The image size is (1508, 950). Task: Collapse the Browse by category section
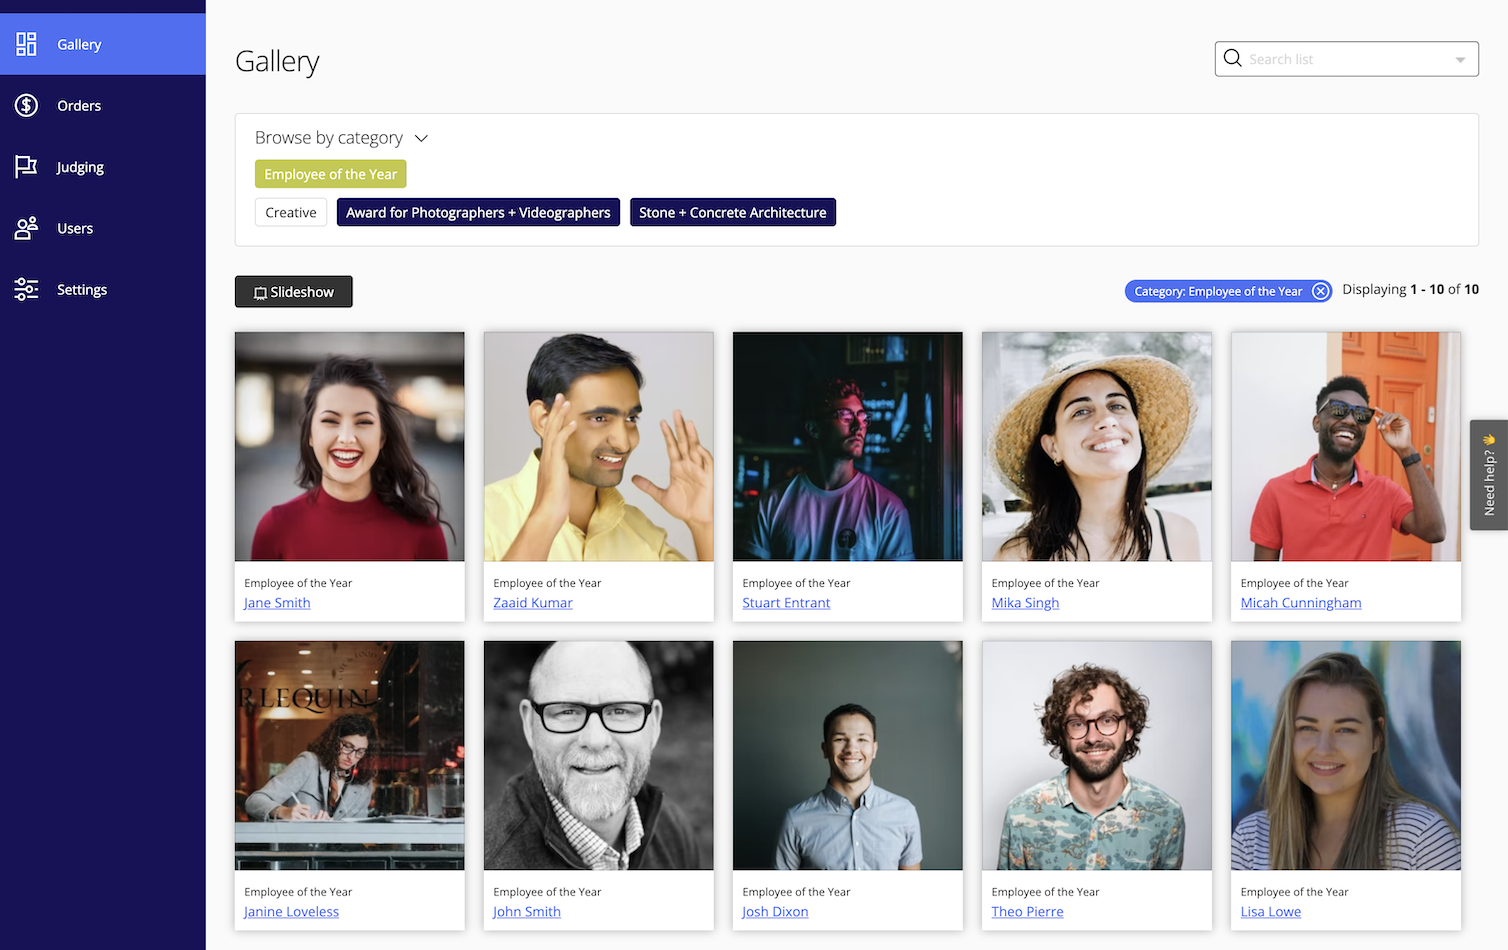point(420,138)
